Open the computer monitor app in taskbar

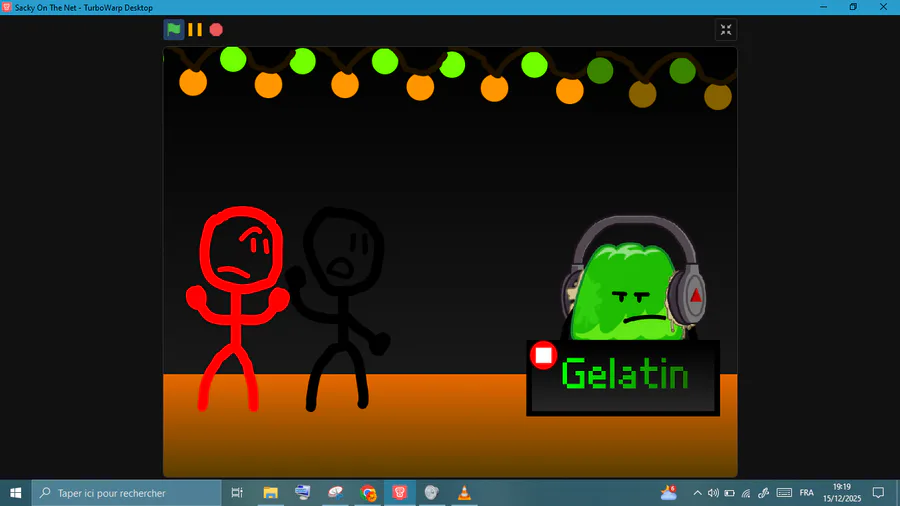[x=302, y=493]
